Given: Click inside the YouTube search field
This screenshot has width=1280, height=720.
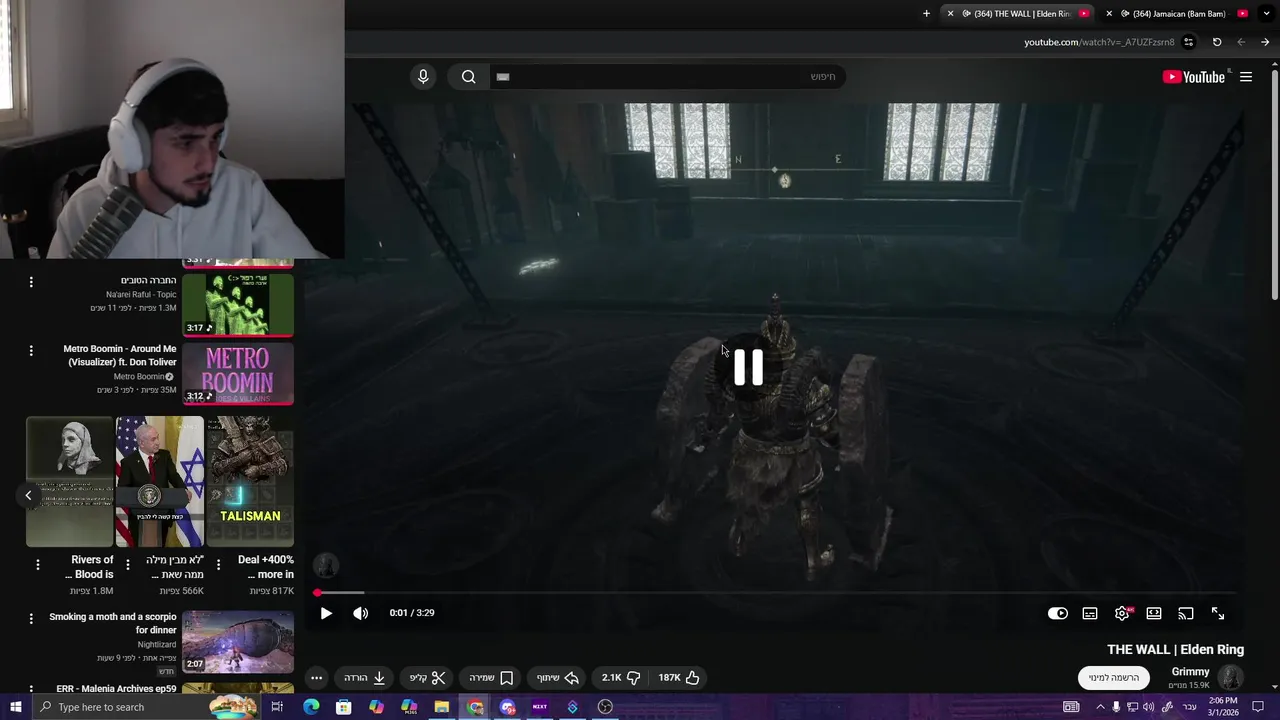Looking at the screenshot, I should click(668, 77).
